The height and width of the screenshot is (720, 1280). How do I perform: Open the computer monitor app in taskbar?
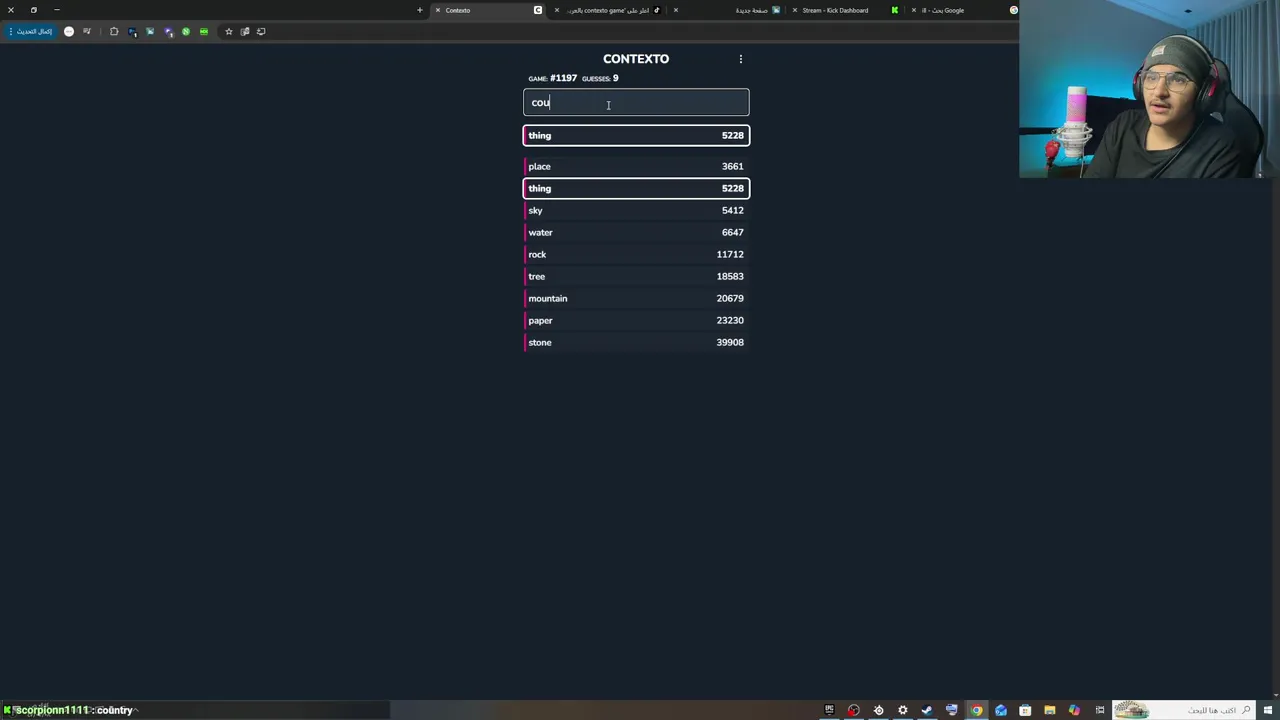tap(951, 710)
